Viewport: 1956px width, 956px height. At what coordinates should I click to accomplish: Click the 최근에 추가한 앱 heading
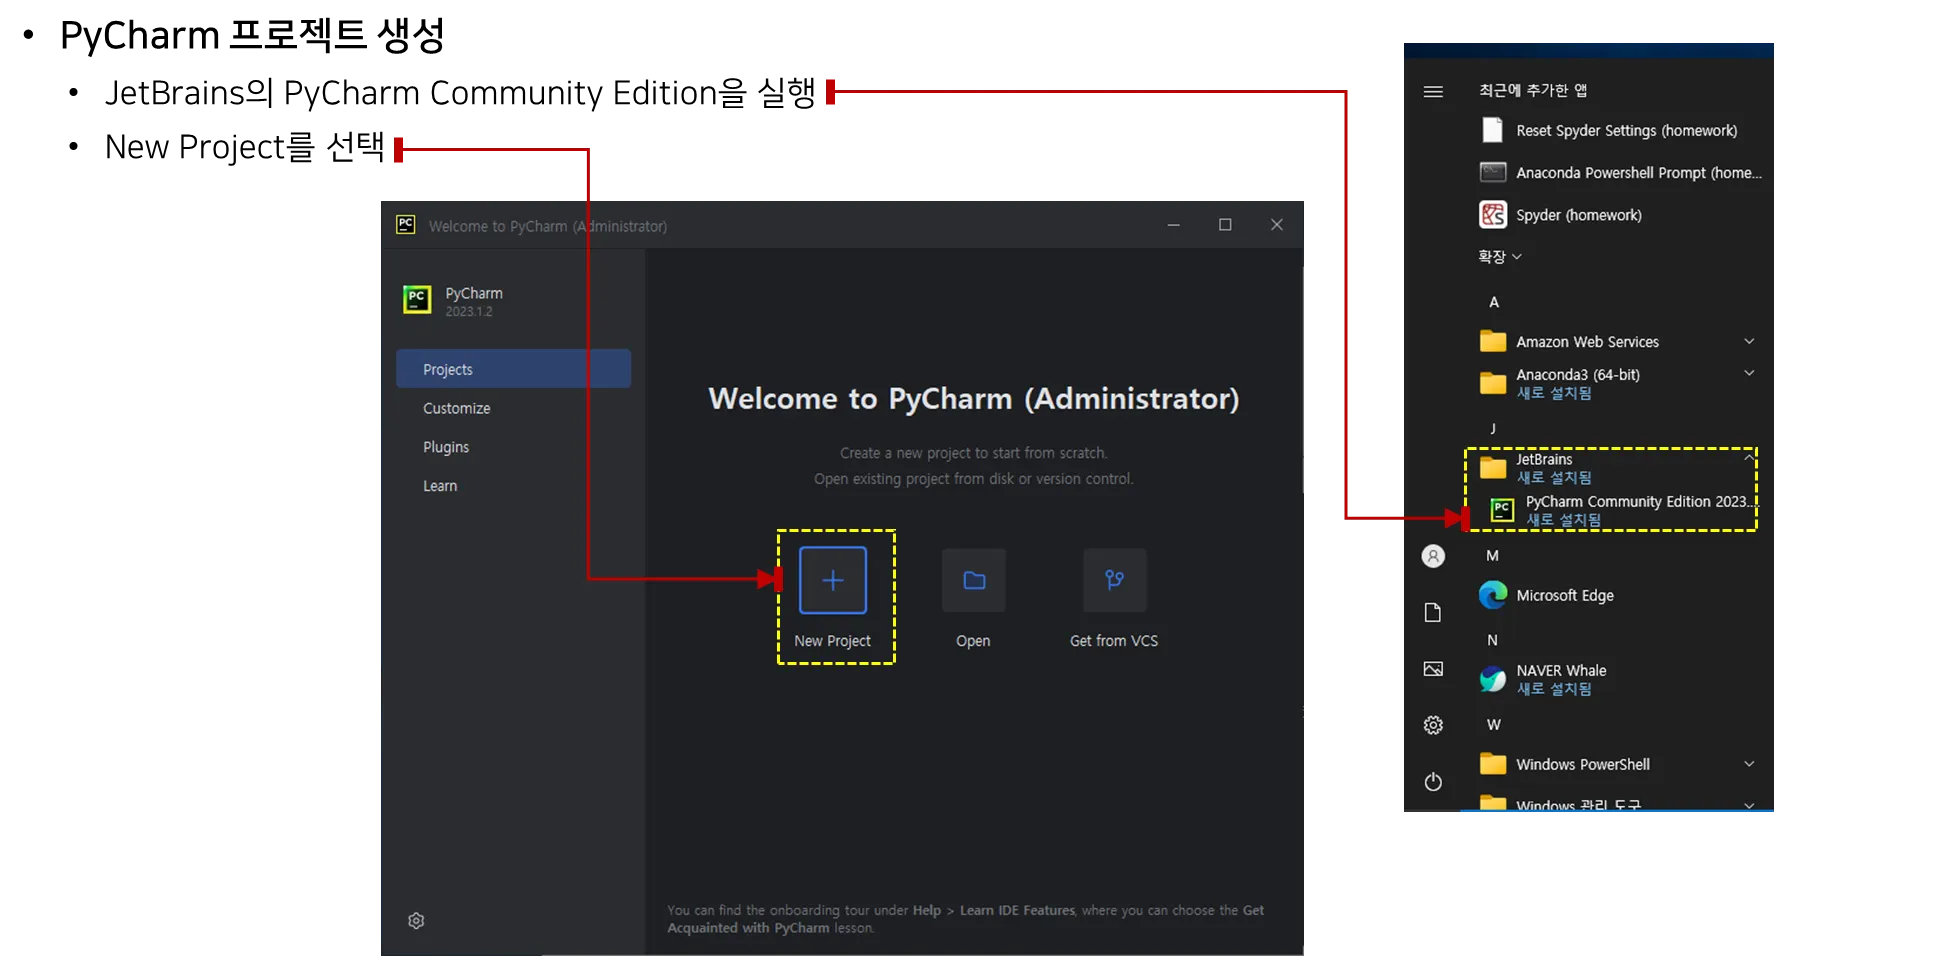[x=1533, y=90]
